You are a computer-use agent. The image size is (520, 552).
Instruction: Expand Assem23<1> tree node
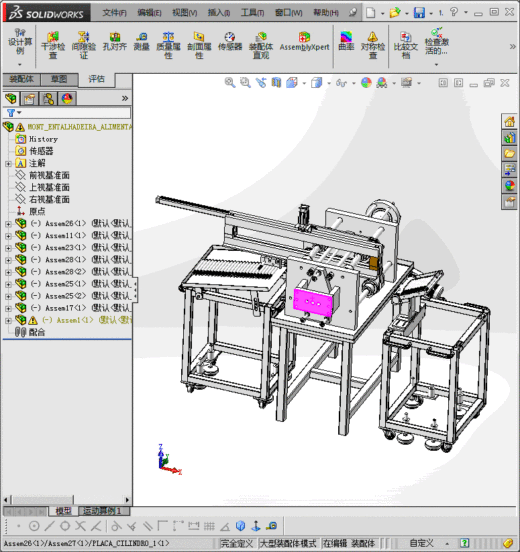point(8,248)
